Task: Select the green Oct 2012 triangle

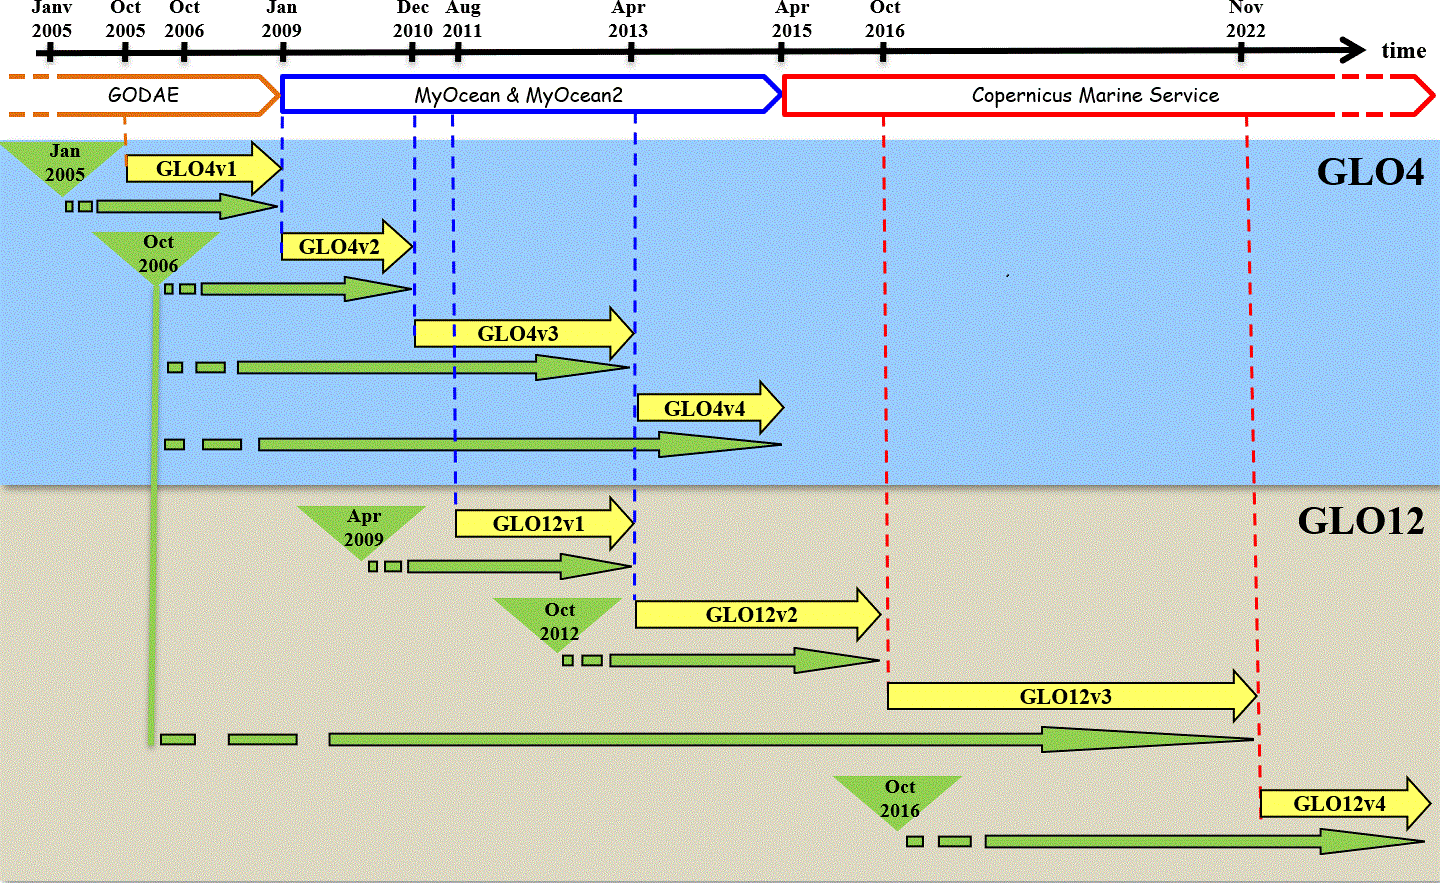Action: 559,621
